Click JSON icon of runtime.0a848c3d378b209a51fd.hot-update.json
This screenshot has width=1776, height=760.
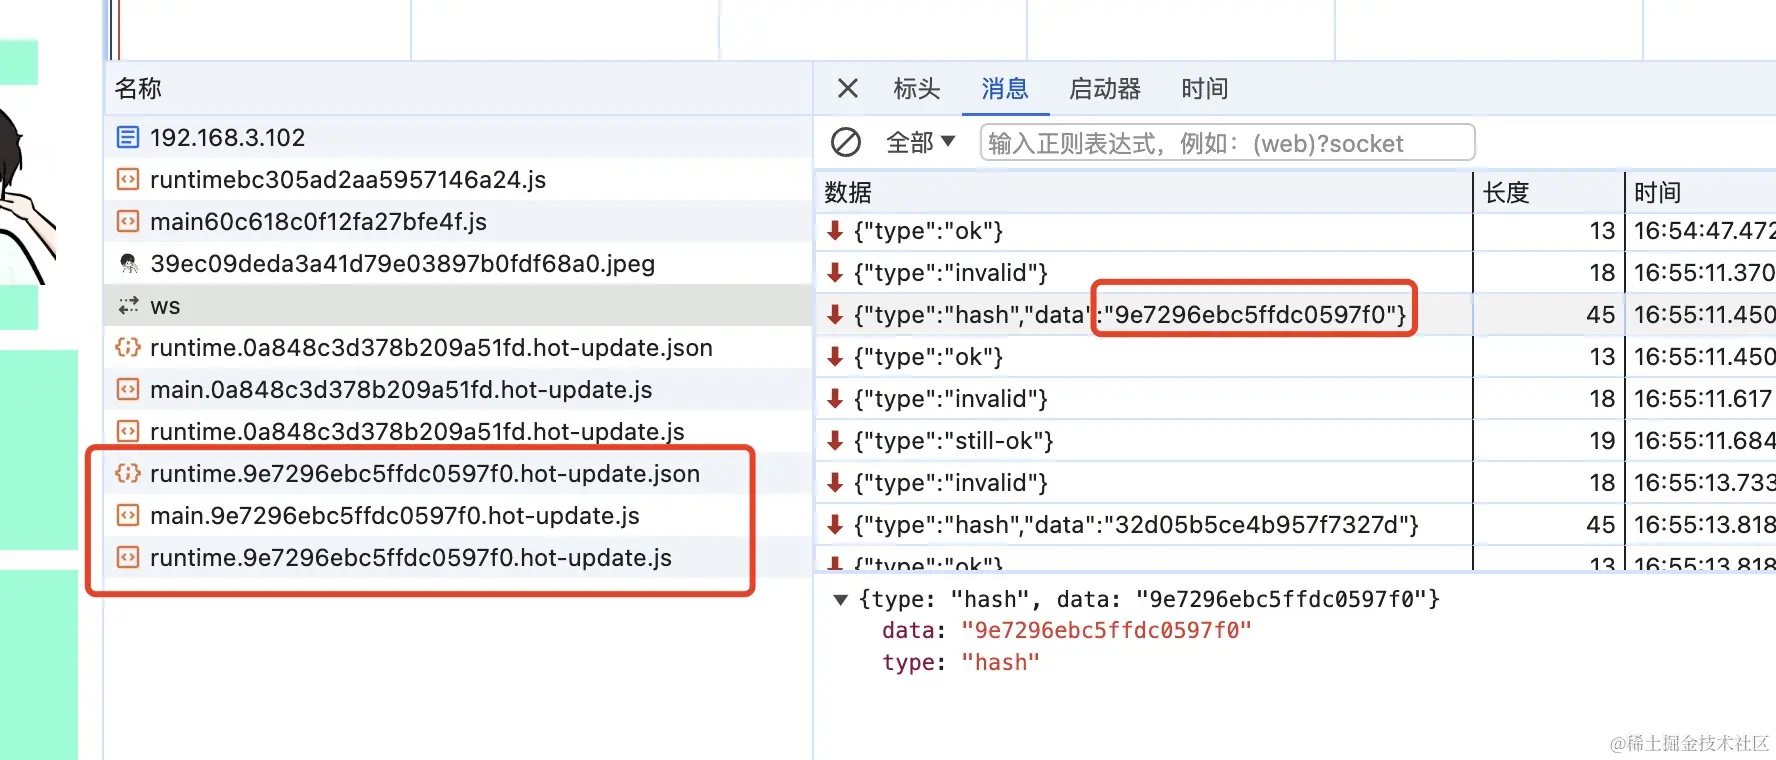[128, 347]
